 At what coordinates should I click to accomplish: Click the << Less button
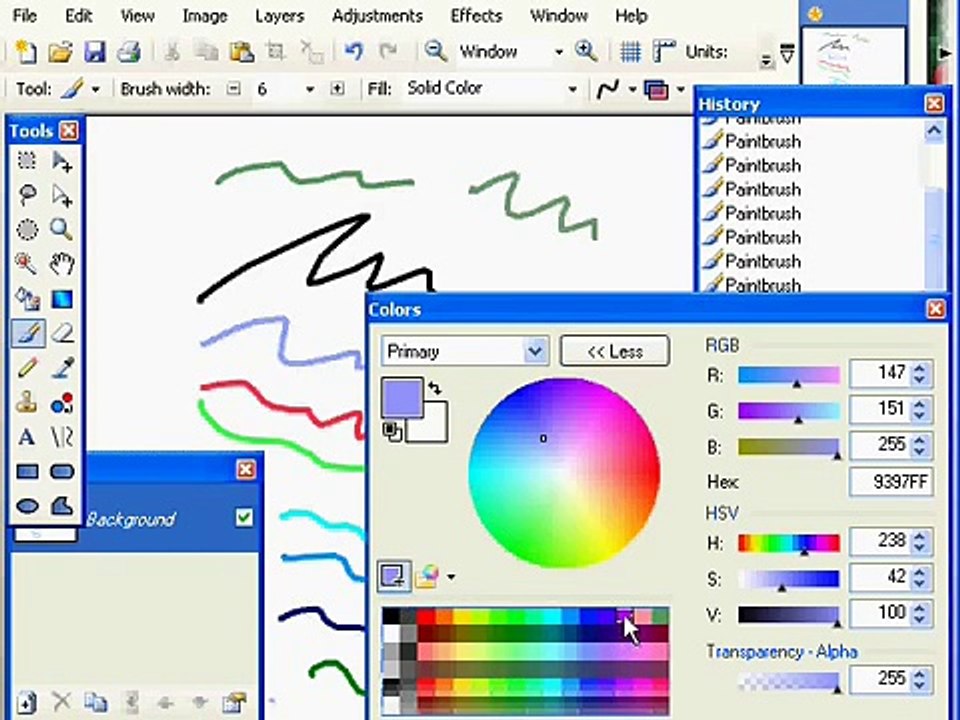coord(615,351)
